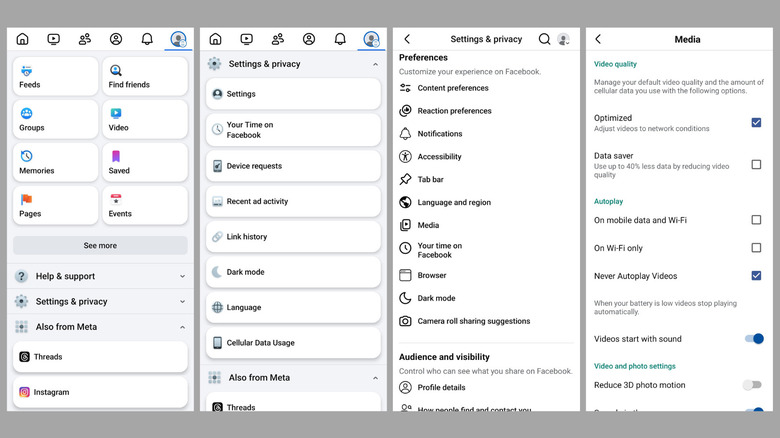780x438 pixels.
Task: Tap the back arrow beside Media title
Action: coord(598,39)
